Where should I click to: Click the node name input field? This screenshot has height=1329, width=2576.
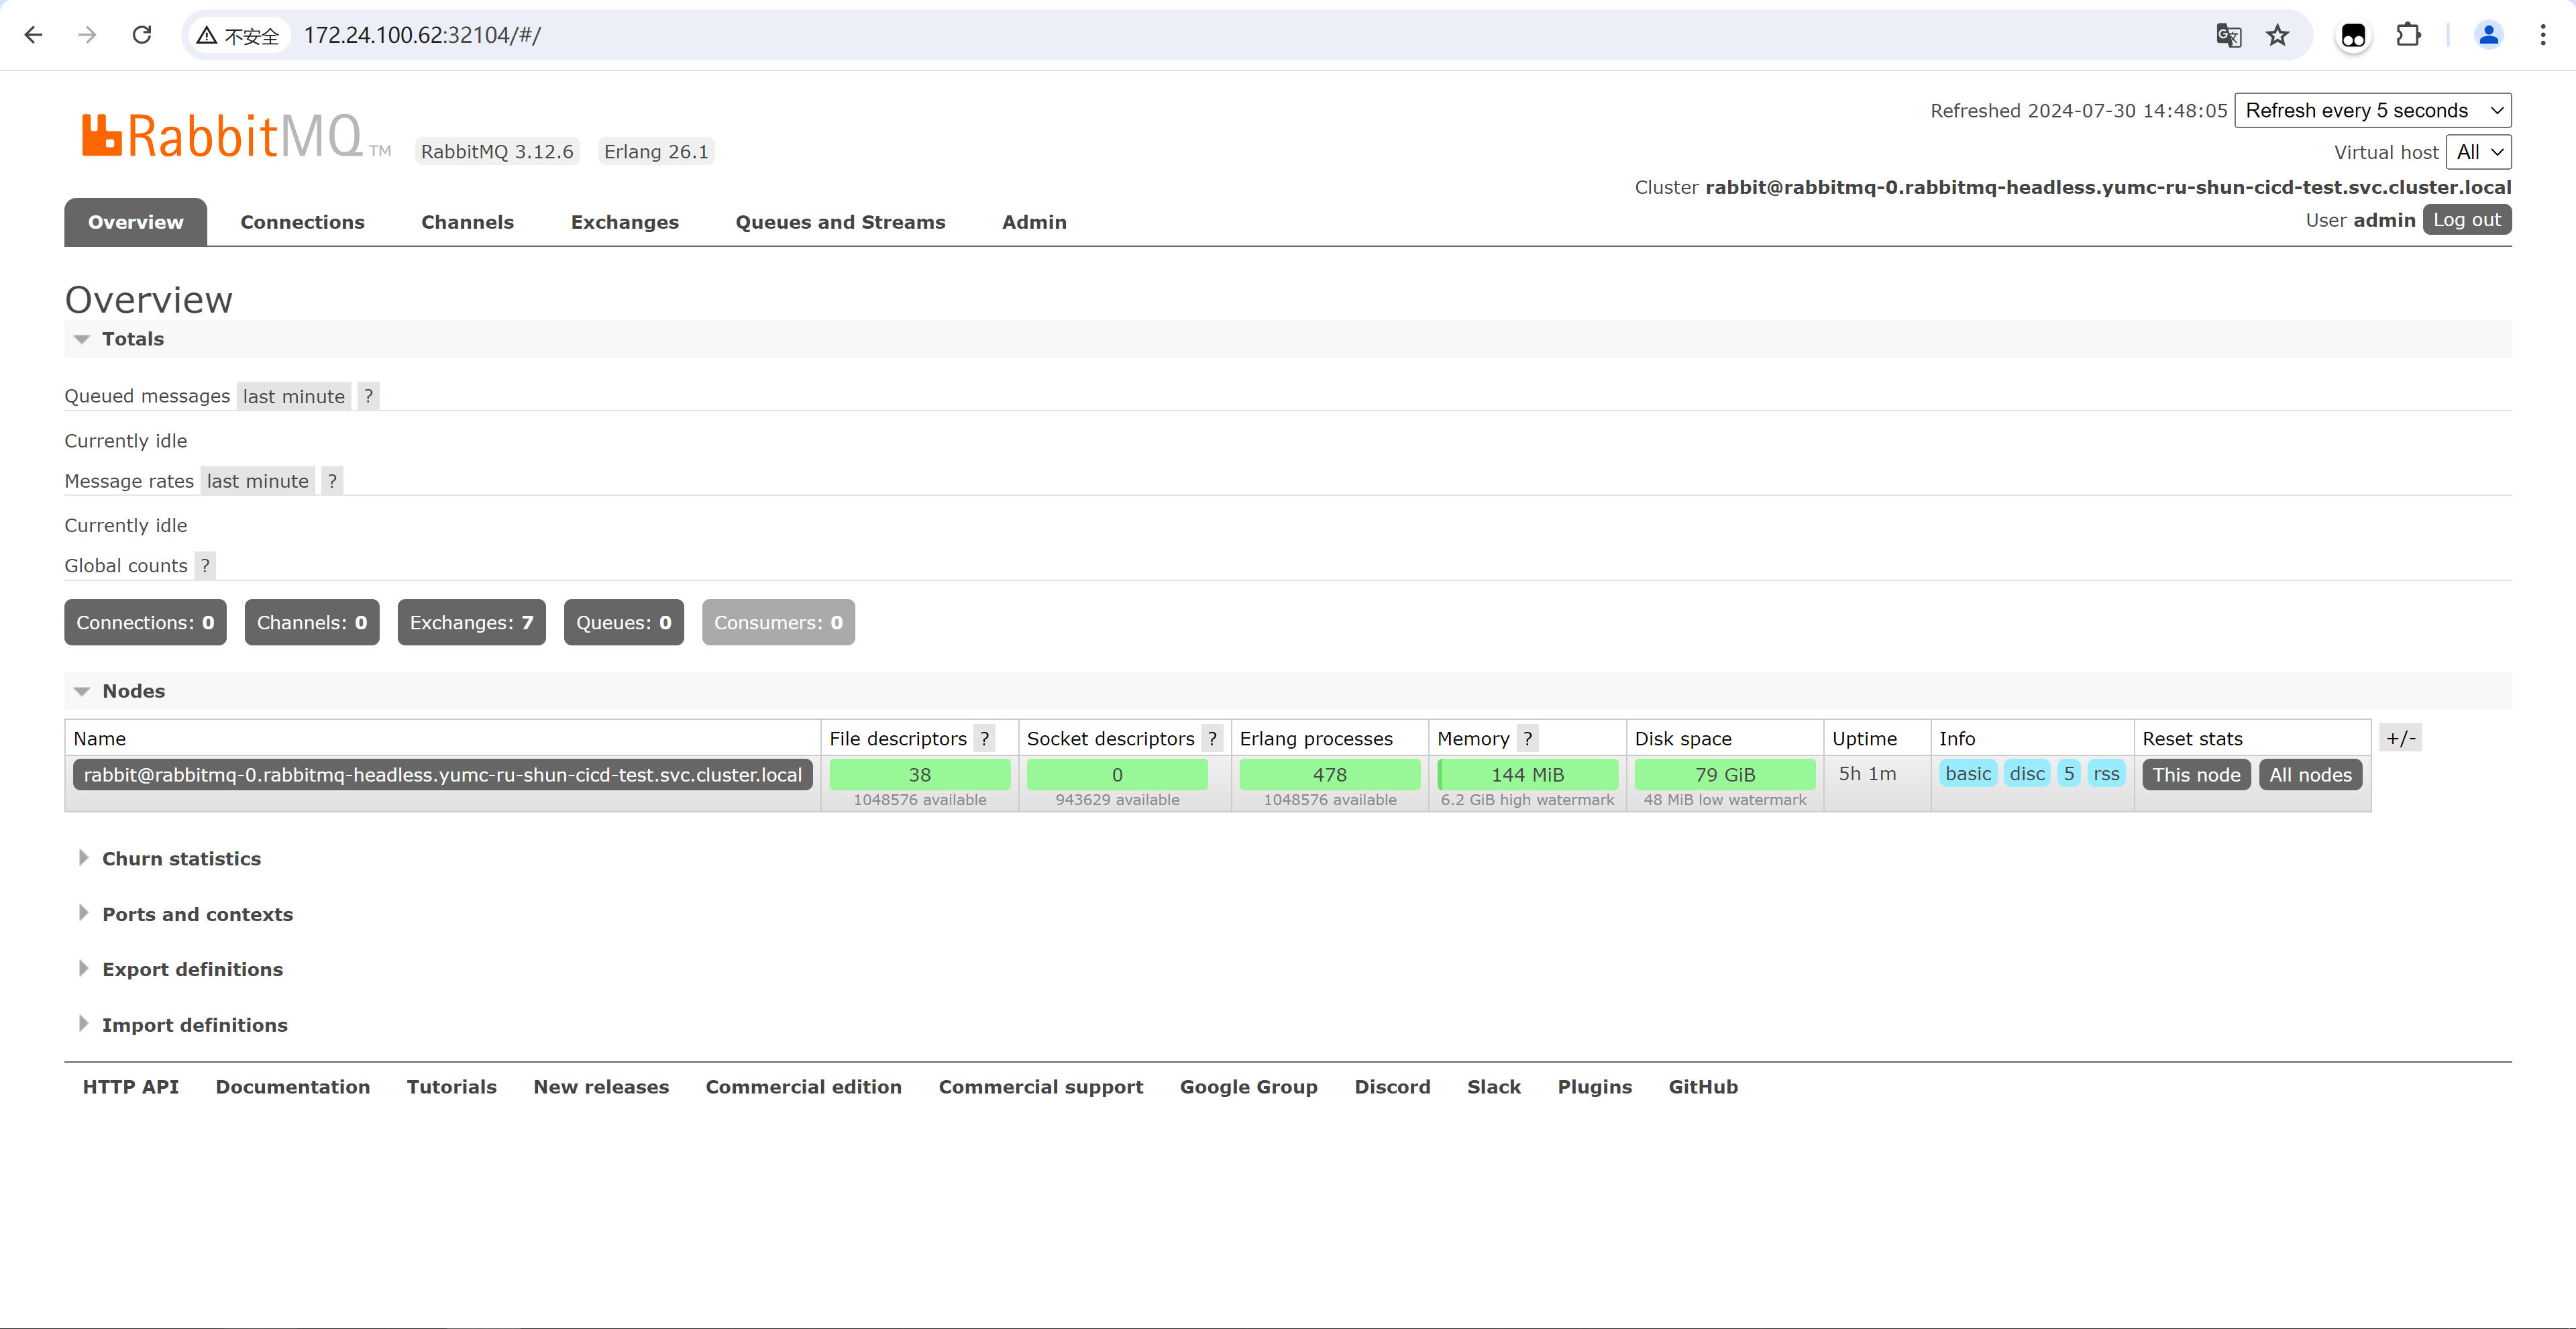tap(441, 775)
